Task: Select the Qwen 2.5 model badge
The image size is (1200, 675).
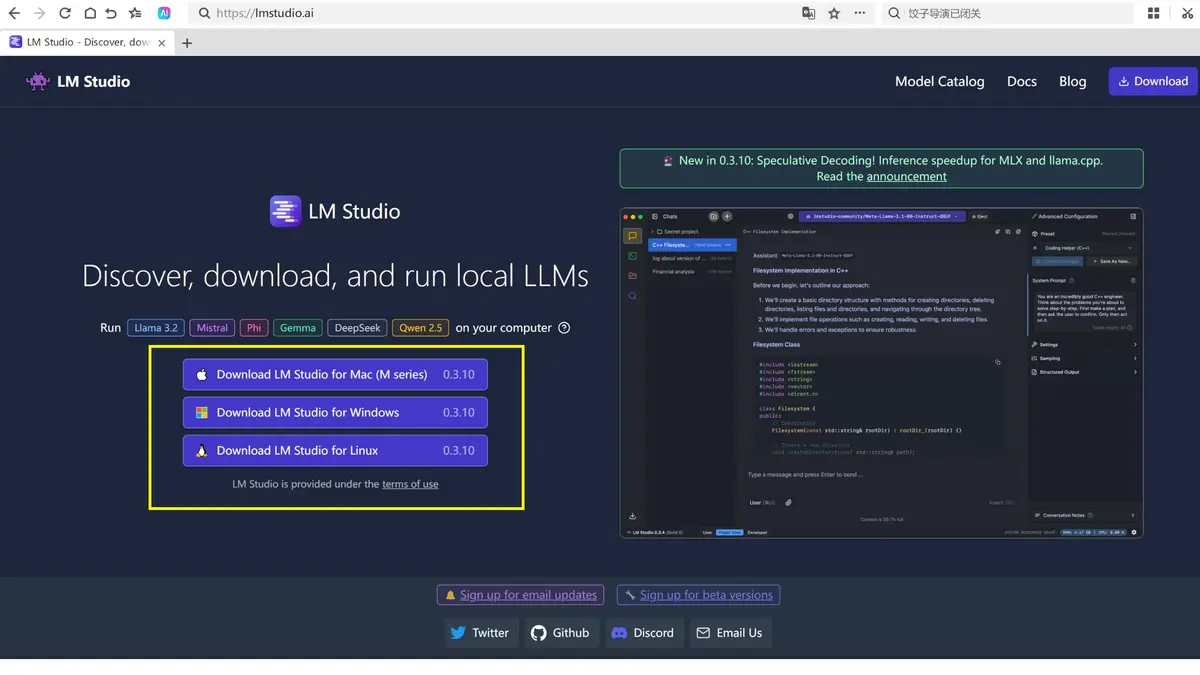Action: [420, 327]
